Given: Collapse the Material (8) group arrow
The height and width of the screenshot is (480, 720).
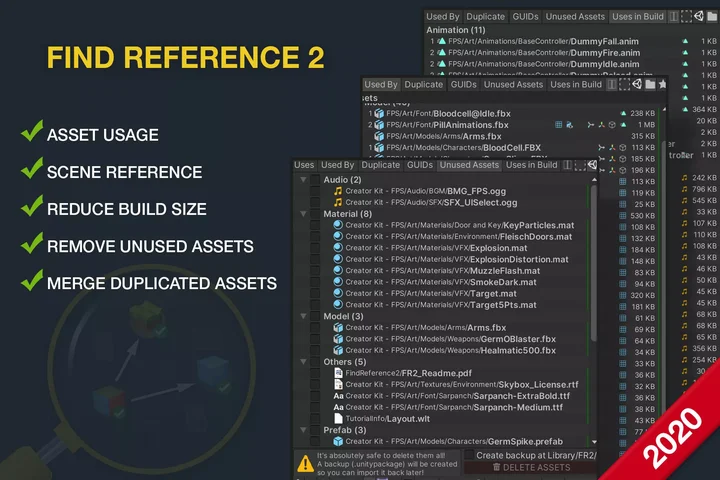Looking at the screenshot, I should (x=303, y=214).
